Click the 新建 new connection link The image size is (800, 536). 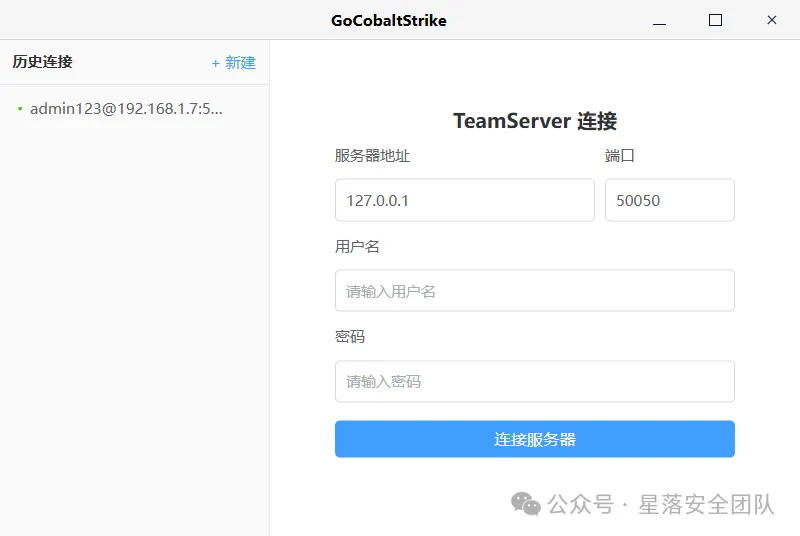click(234, 63)
